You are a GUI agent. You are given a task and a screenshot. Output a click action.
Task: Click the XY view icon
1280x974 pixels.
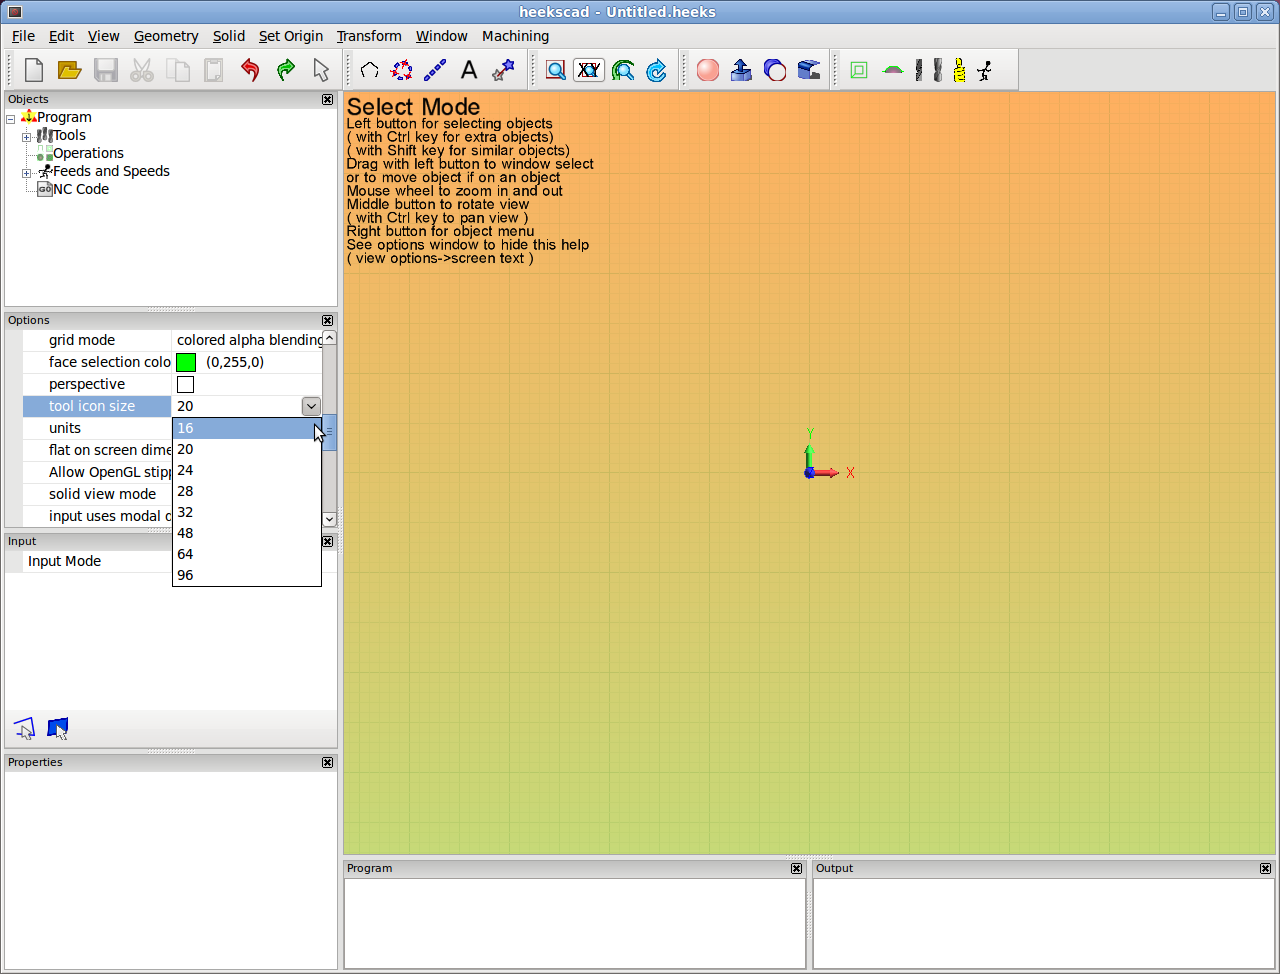tap(589, 70)
